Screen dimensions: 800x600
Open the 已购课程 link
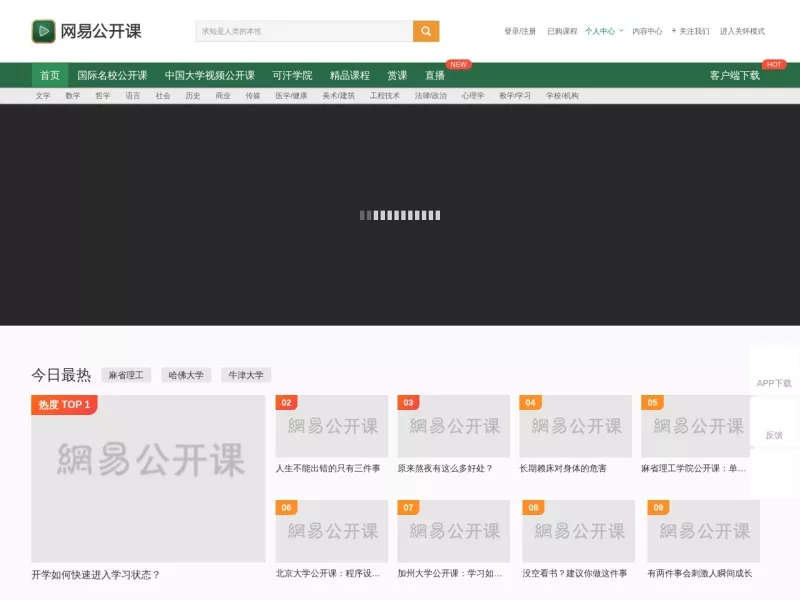click(x=562, y=31)
